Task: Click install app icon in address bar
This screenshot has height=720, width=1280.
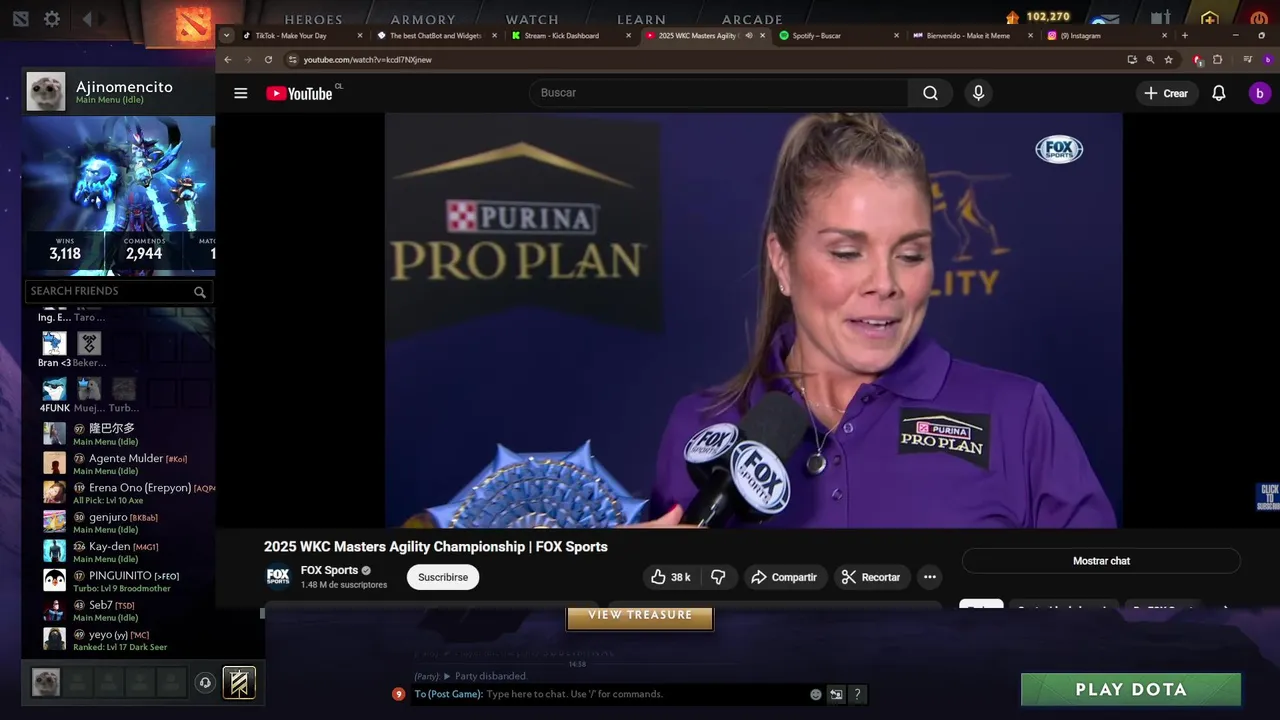Action: [x=1132, y=59]
